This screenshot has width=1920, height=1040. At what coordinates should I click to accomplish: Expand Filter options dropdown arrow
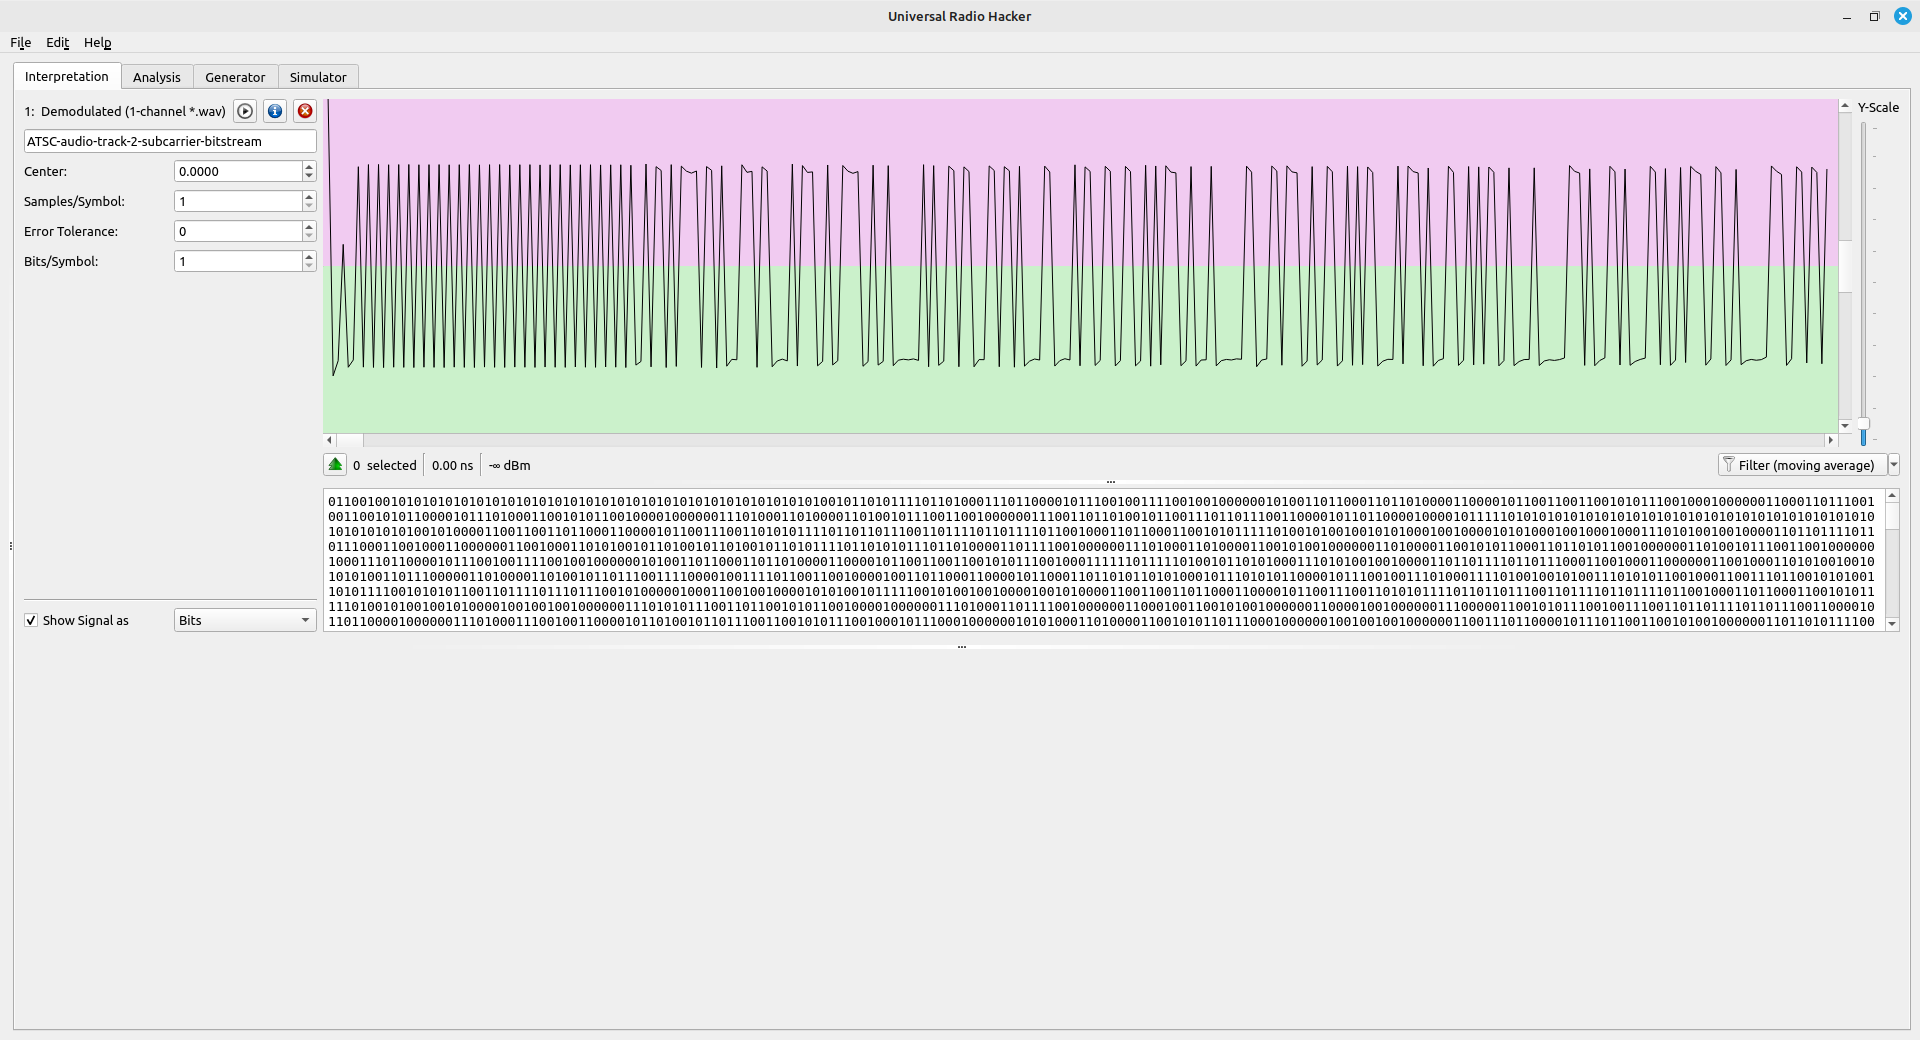coord(1893,465)
